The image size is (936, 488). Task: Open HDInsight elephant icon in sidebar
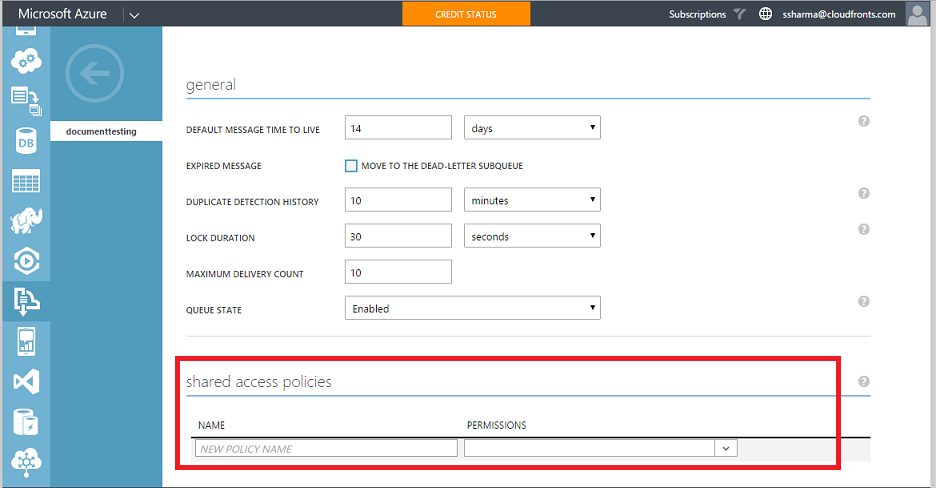coord(25,222)
